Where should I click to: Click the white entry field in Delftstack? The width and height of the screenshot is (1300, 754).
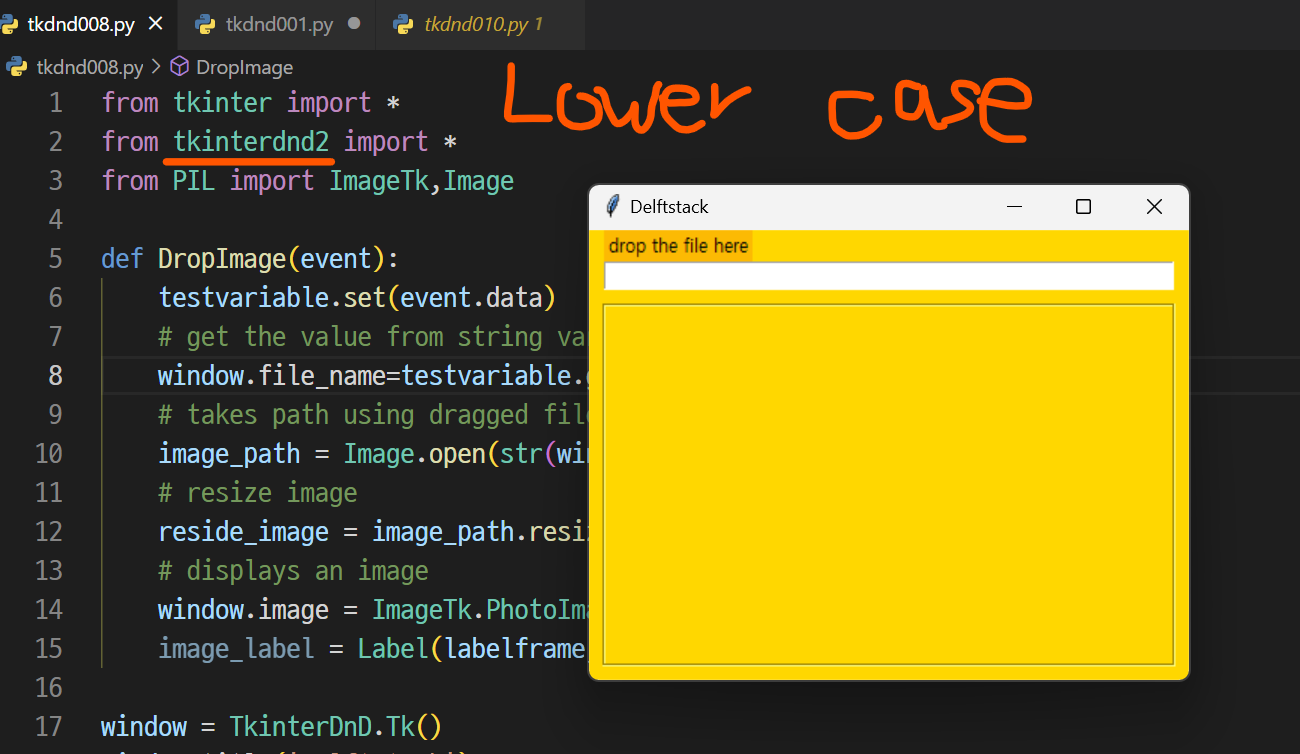click(888, 276)
